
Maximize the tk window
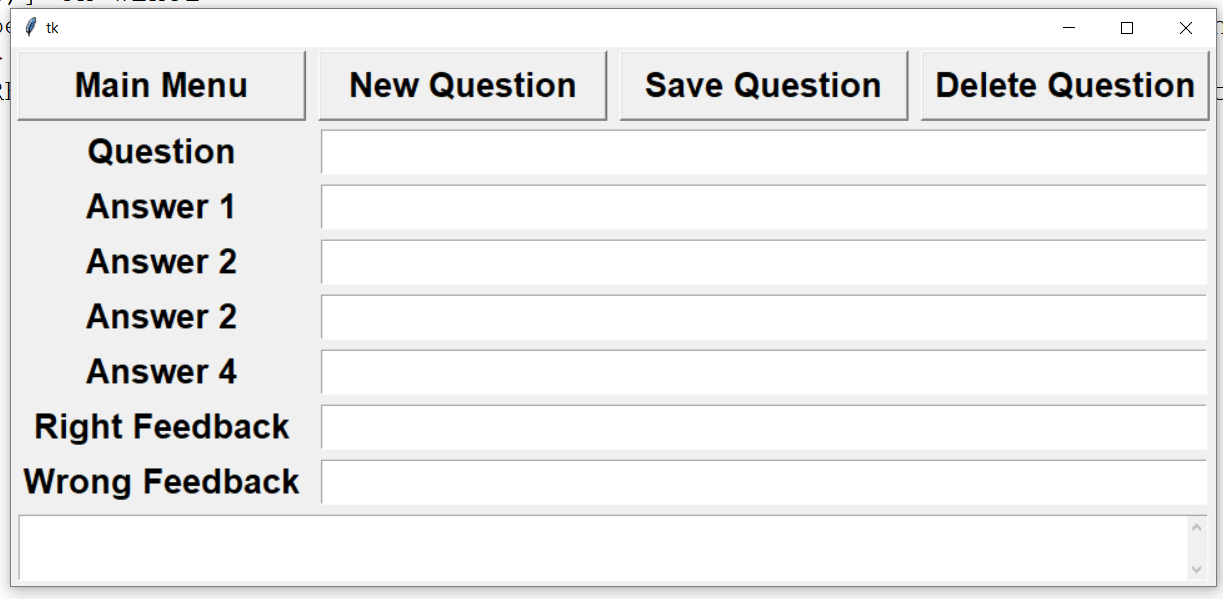[x=1127, y=28]
